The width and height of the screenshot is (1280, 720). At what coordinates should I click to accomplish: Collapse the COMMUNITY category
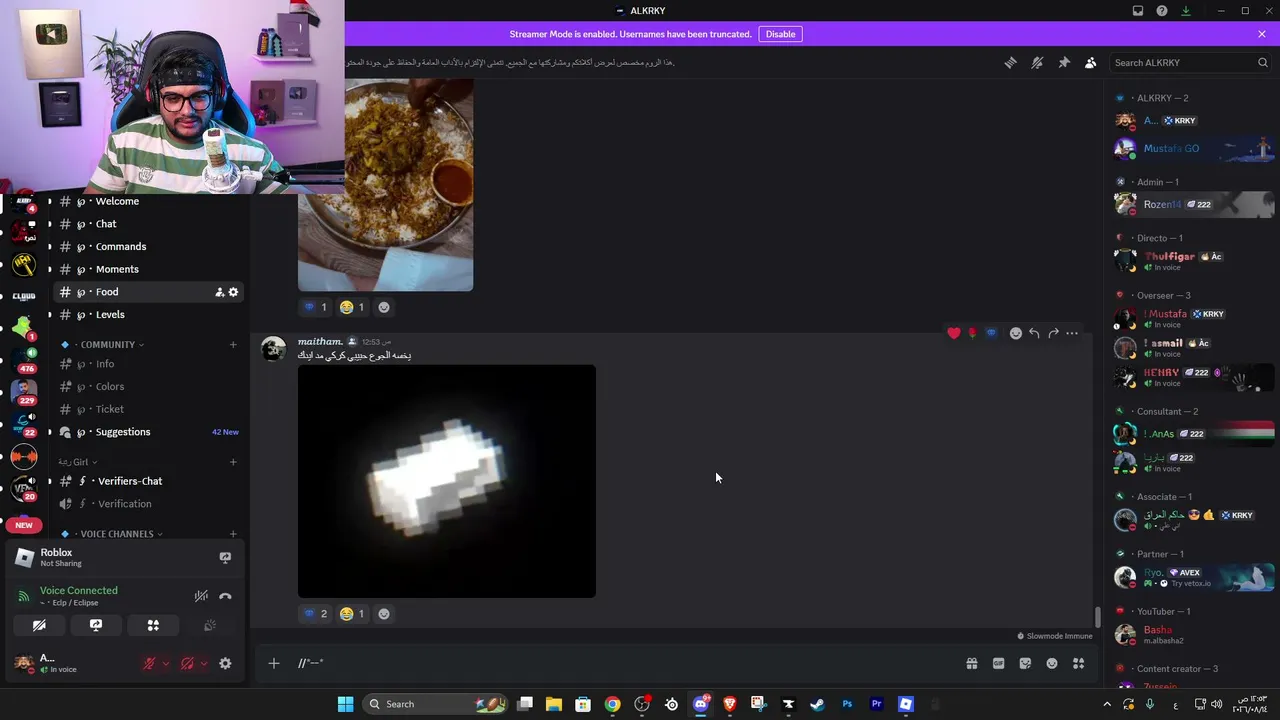coord(108,345)
